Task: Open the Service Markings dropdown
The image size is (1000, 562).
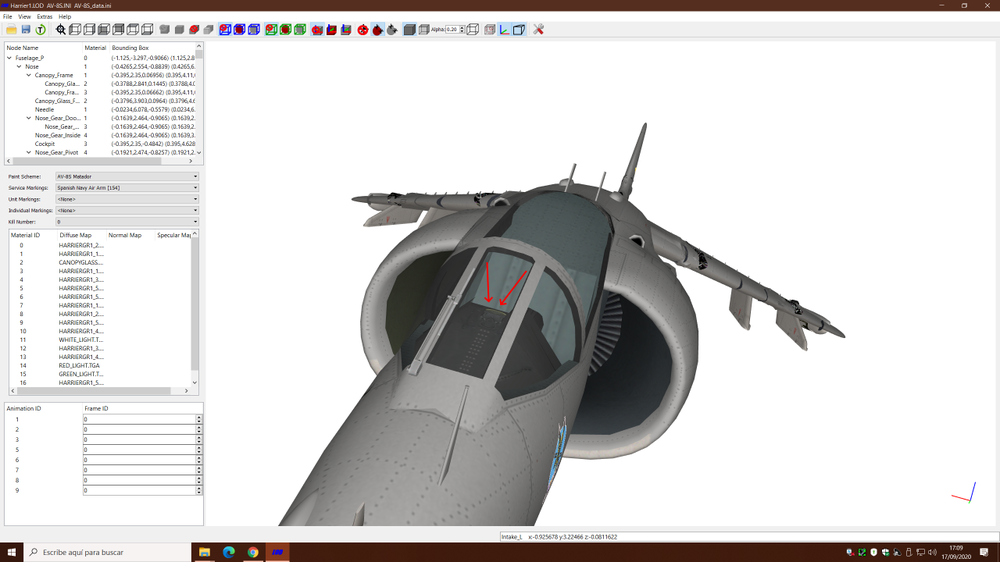Action: pos(127,188)
